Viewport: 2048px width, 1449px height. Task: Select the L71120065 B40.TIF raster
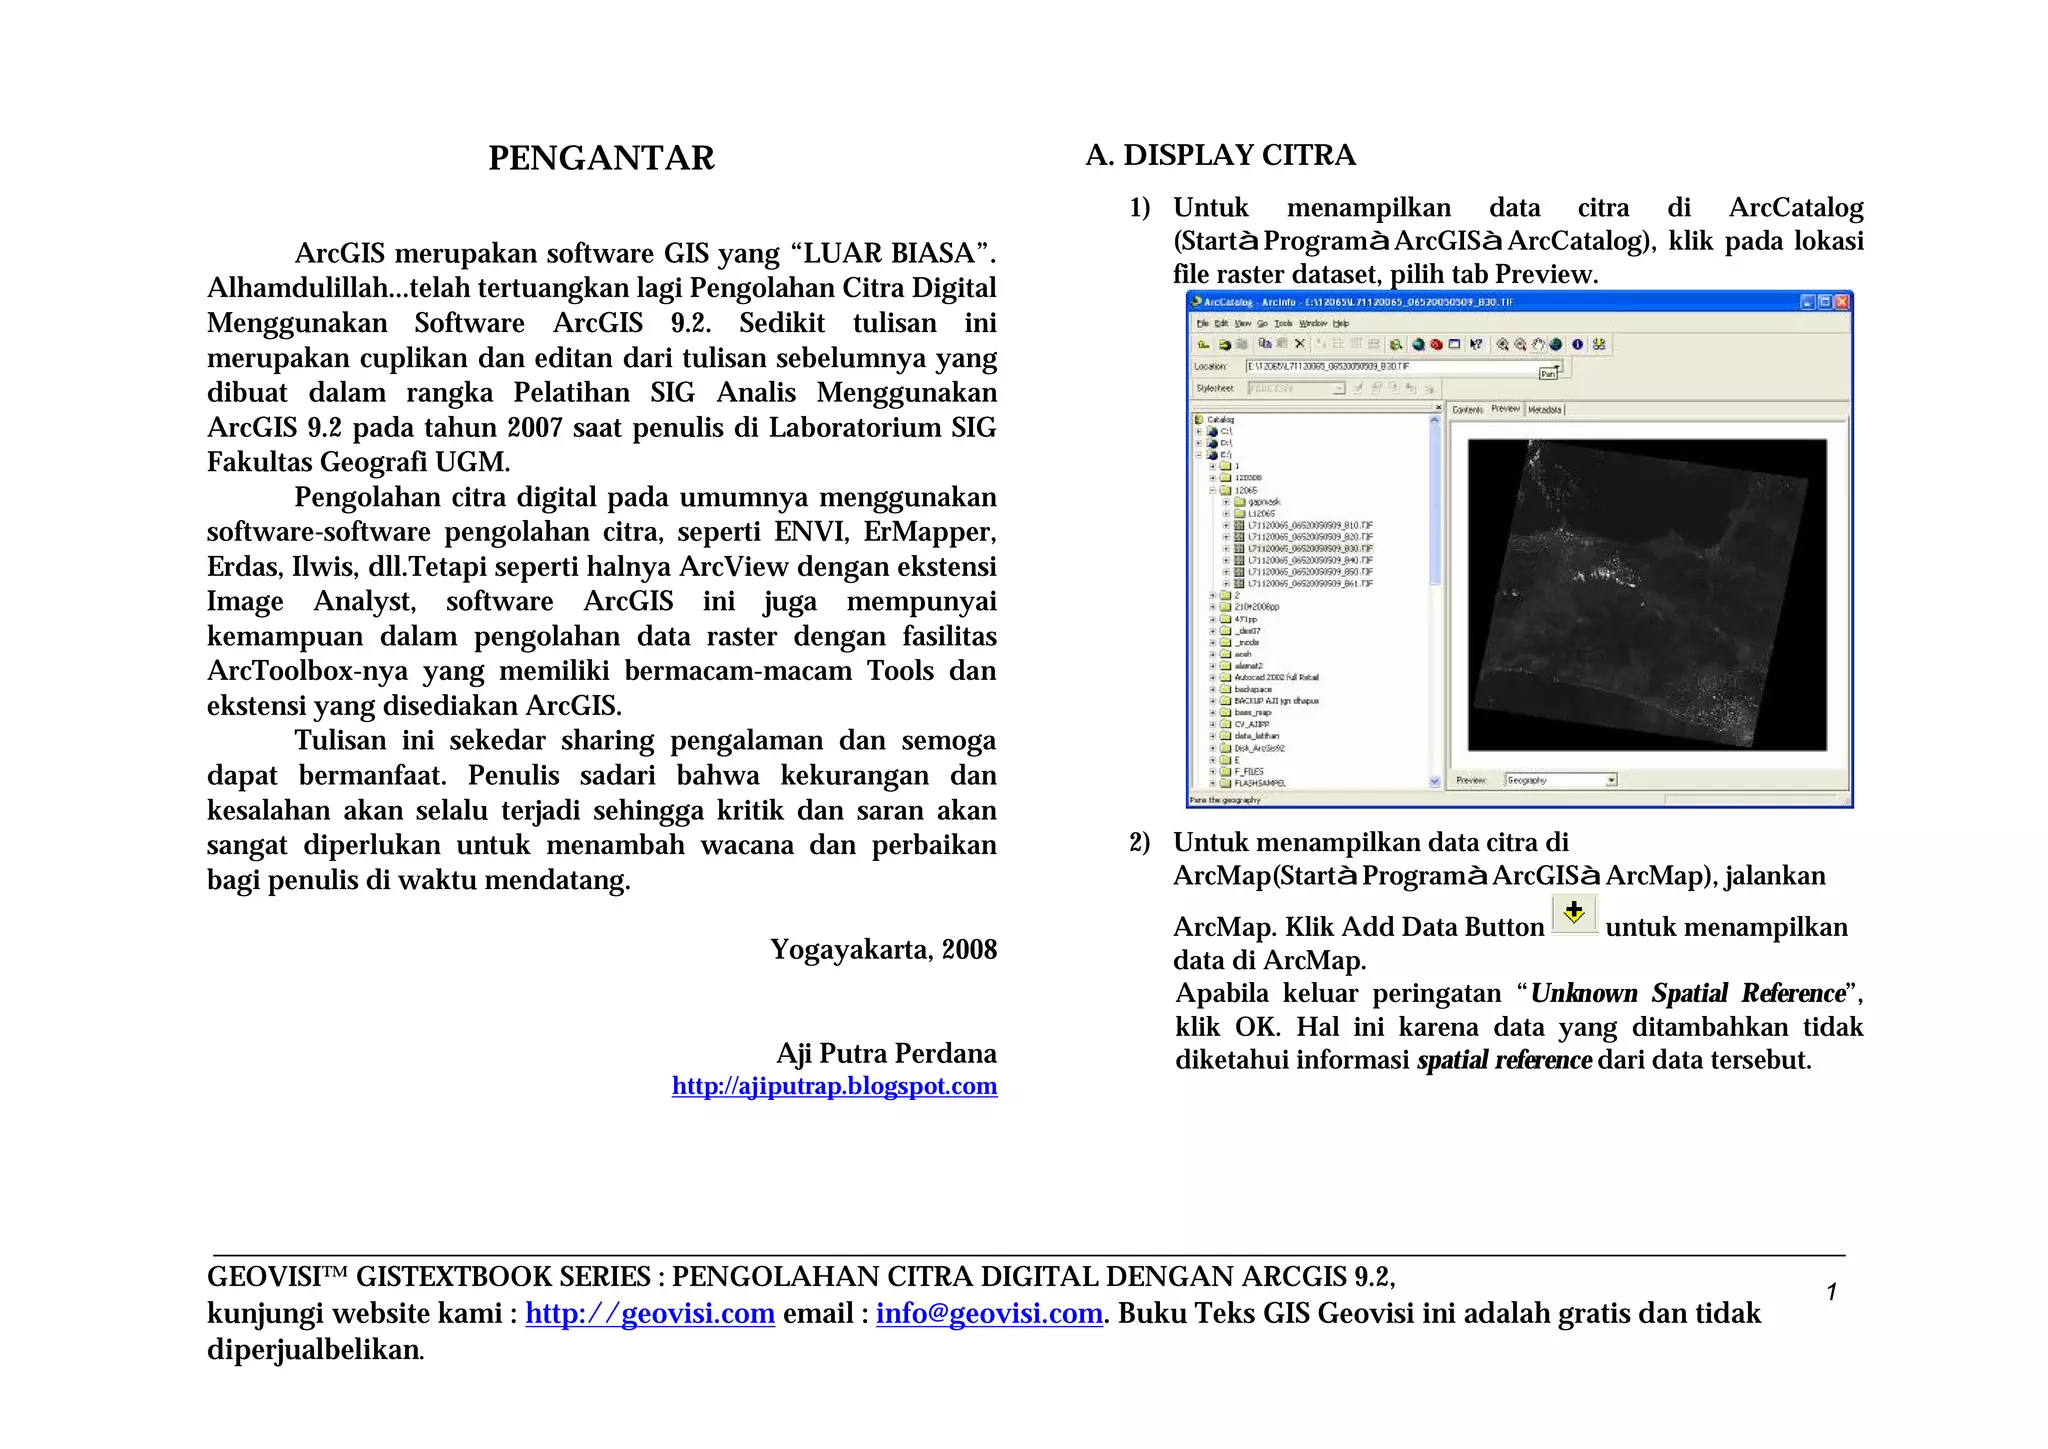[x=1309, y=560]
